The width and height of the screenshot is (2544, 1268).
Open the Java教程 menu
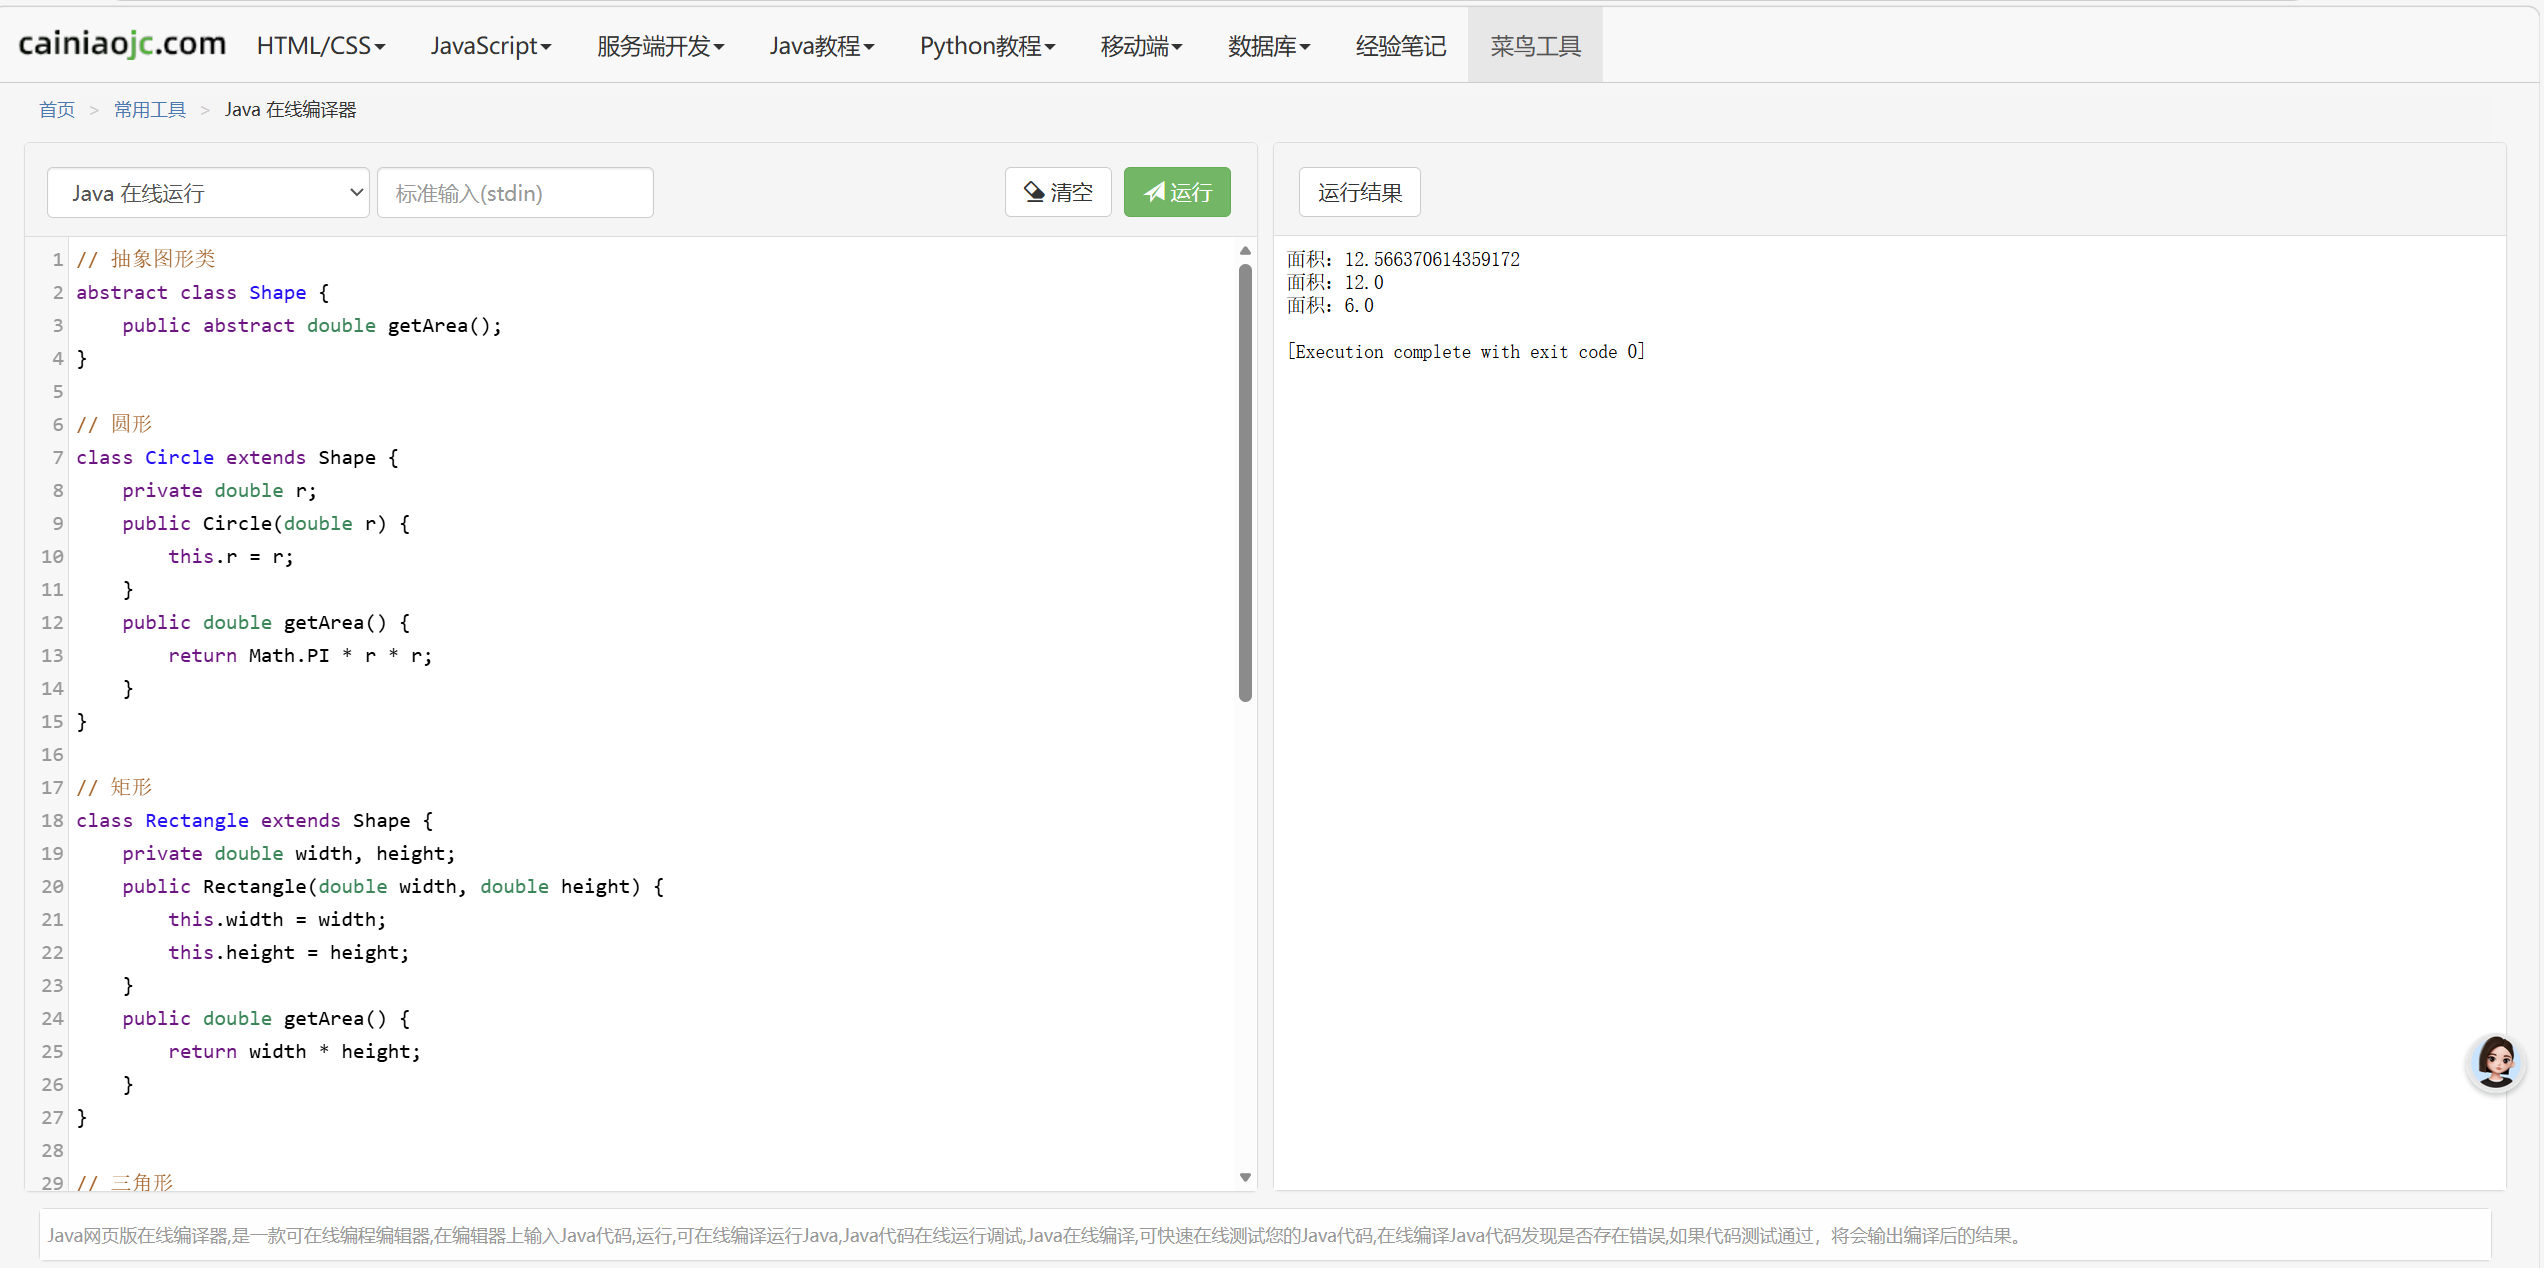821,46
